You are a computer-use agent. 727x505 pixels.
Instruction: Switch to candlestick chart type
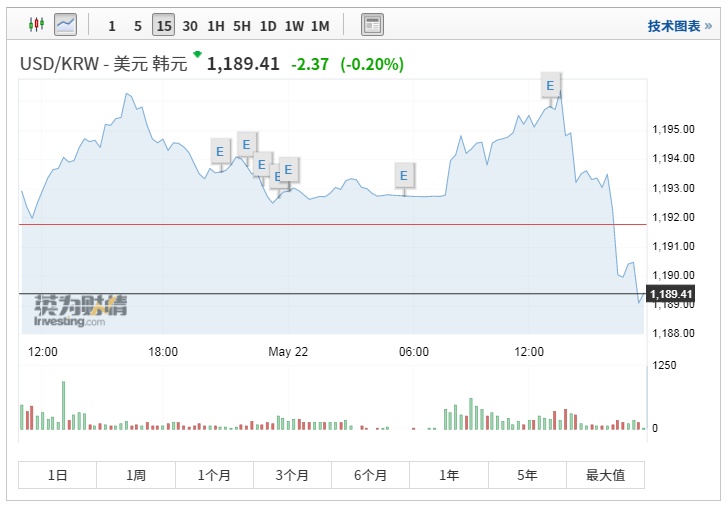[x=37, y=24]
